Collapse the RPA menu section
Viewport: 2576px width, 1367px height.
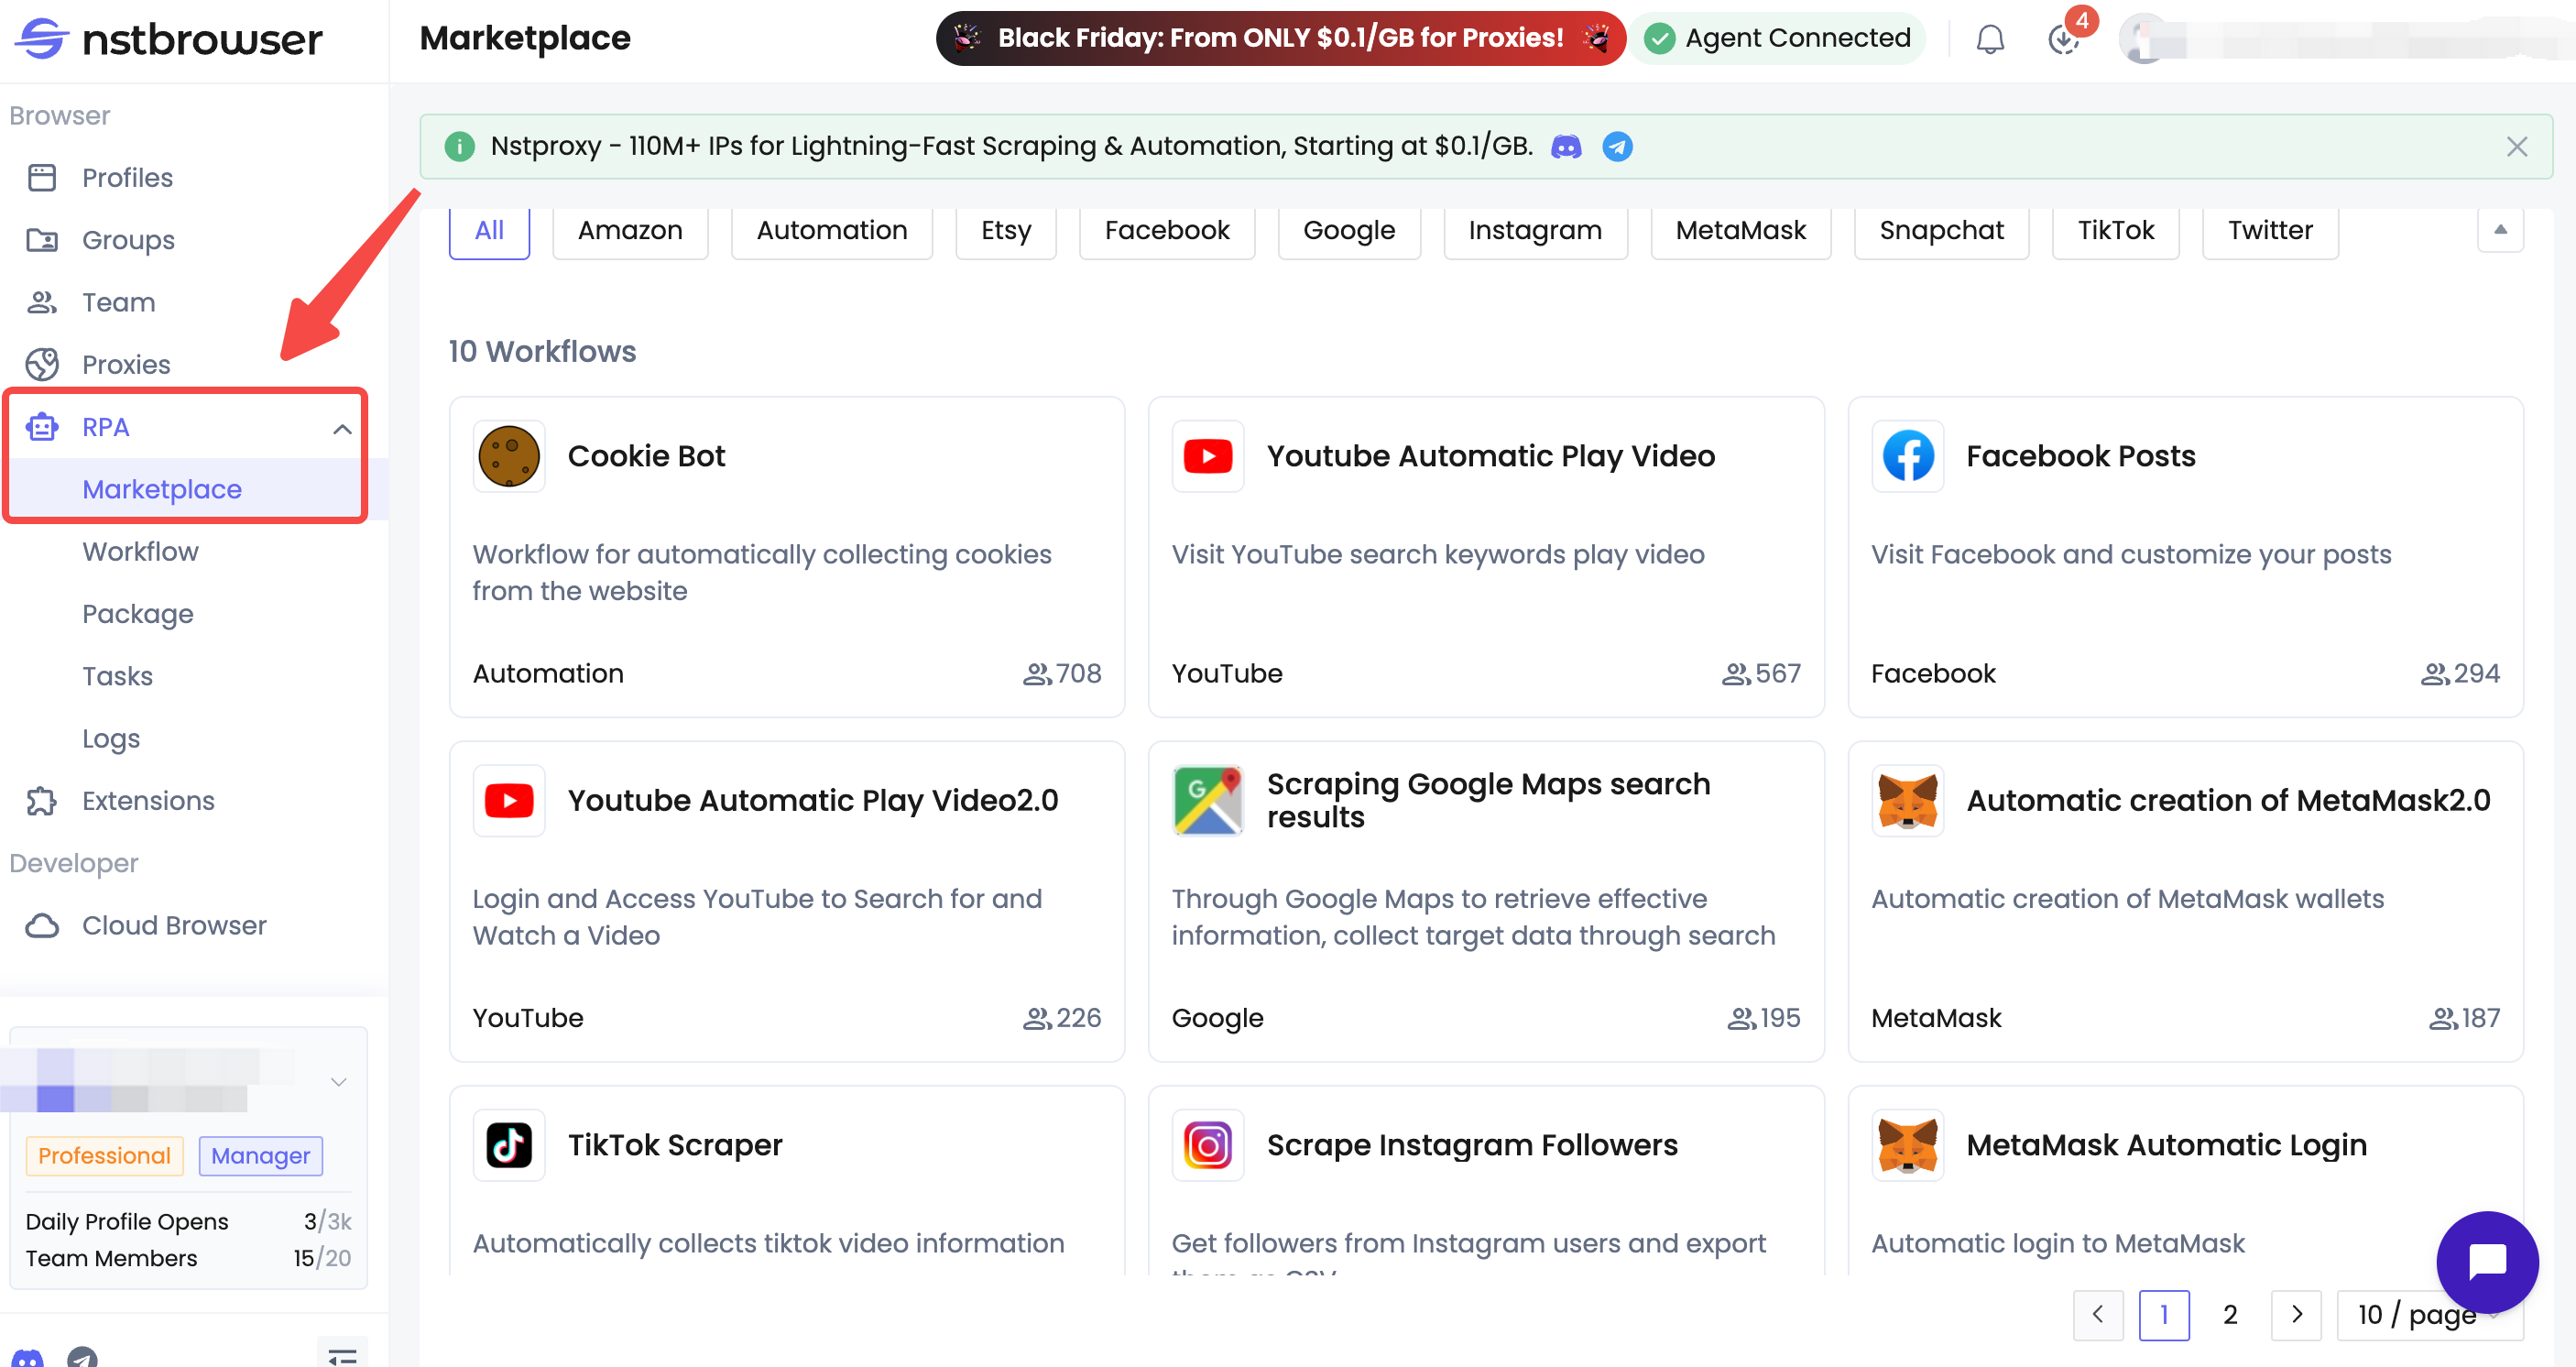click(341, 428)
